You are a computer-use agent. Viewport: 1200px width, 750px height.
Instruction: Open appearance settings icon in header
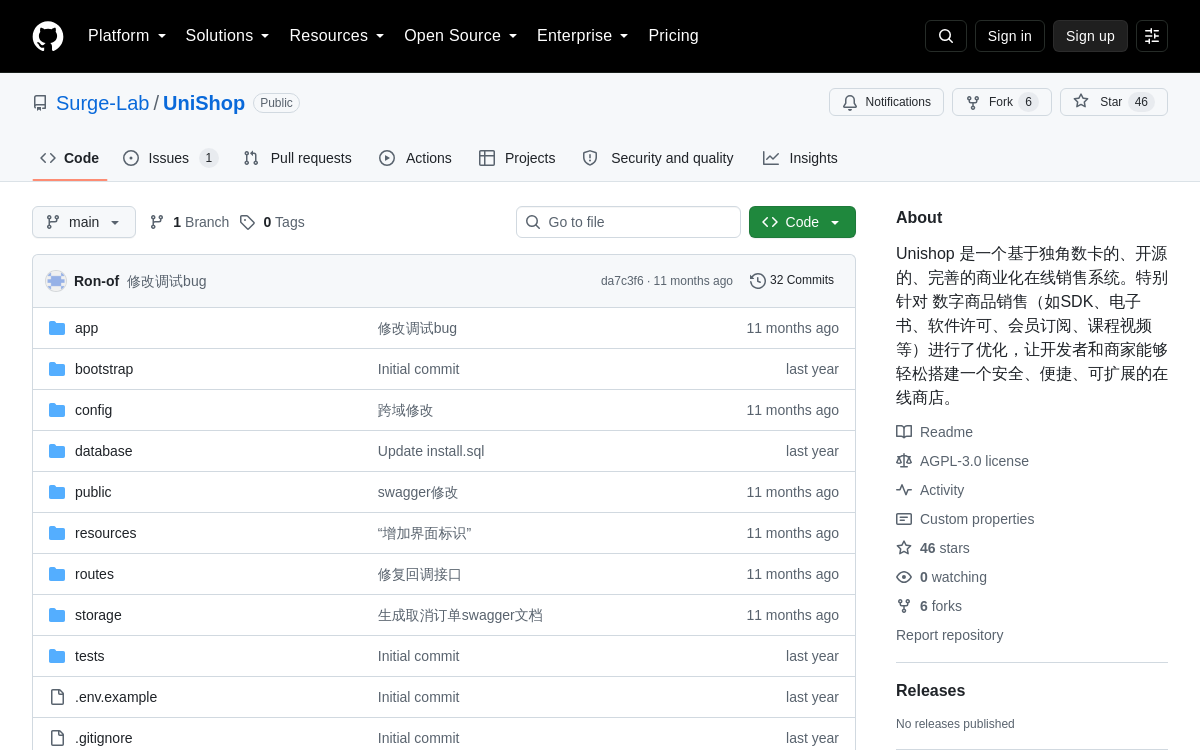tap(1152, 36)
